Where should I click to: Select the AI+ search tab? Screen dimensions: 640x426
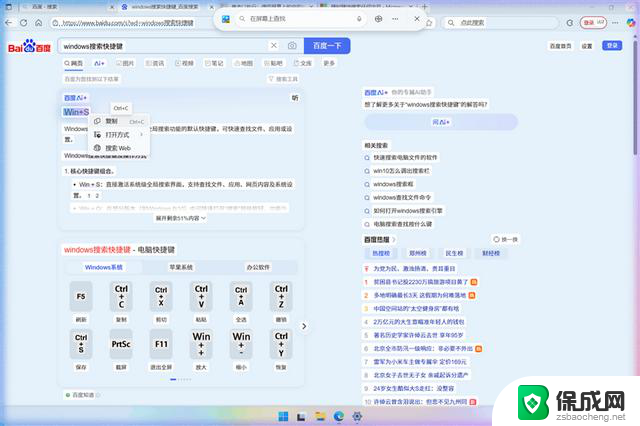pyautogui.click(x=99, y=63)
